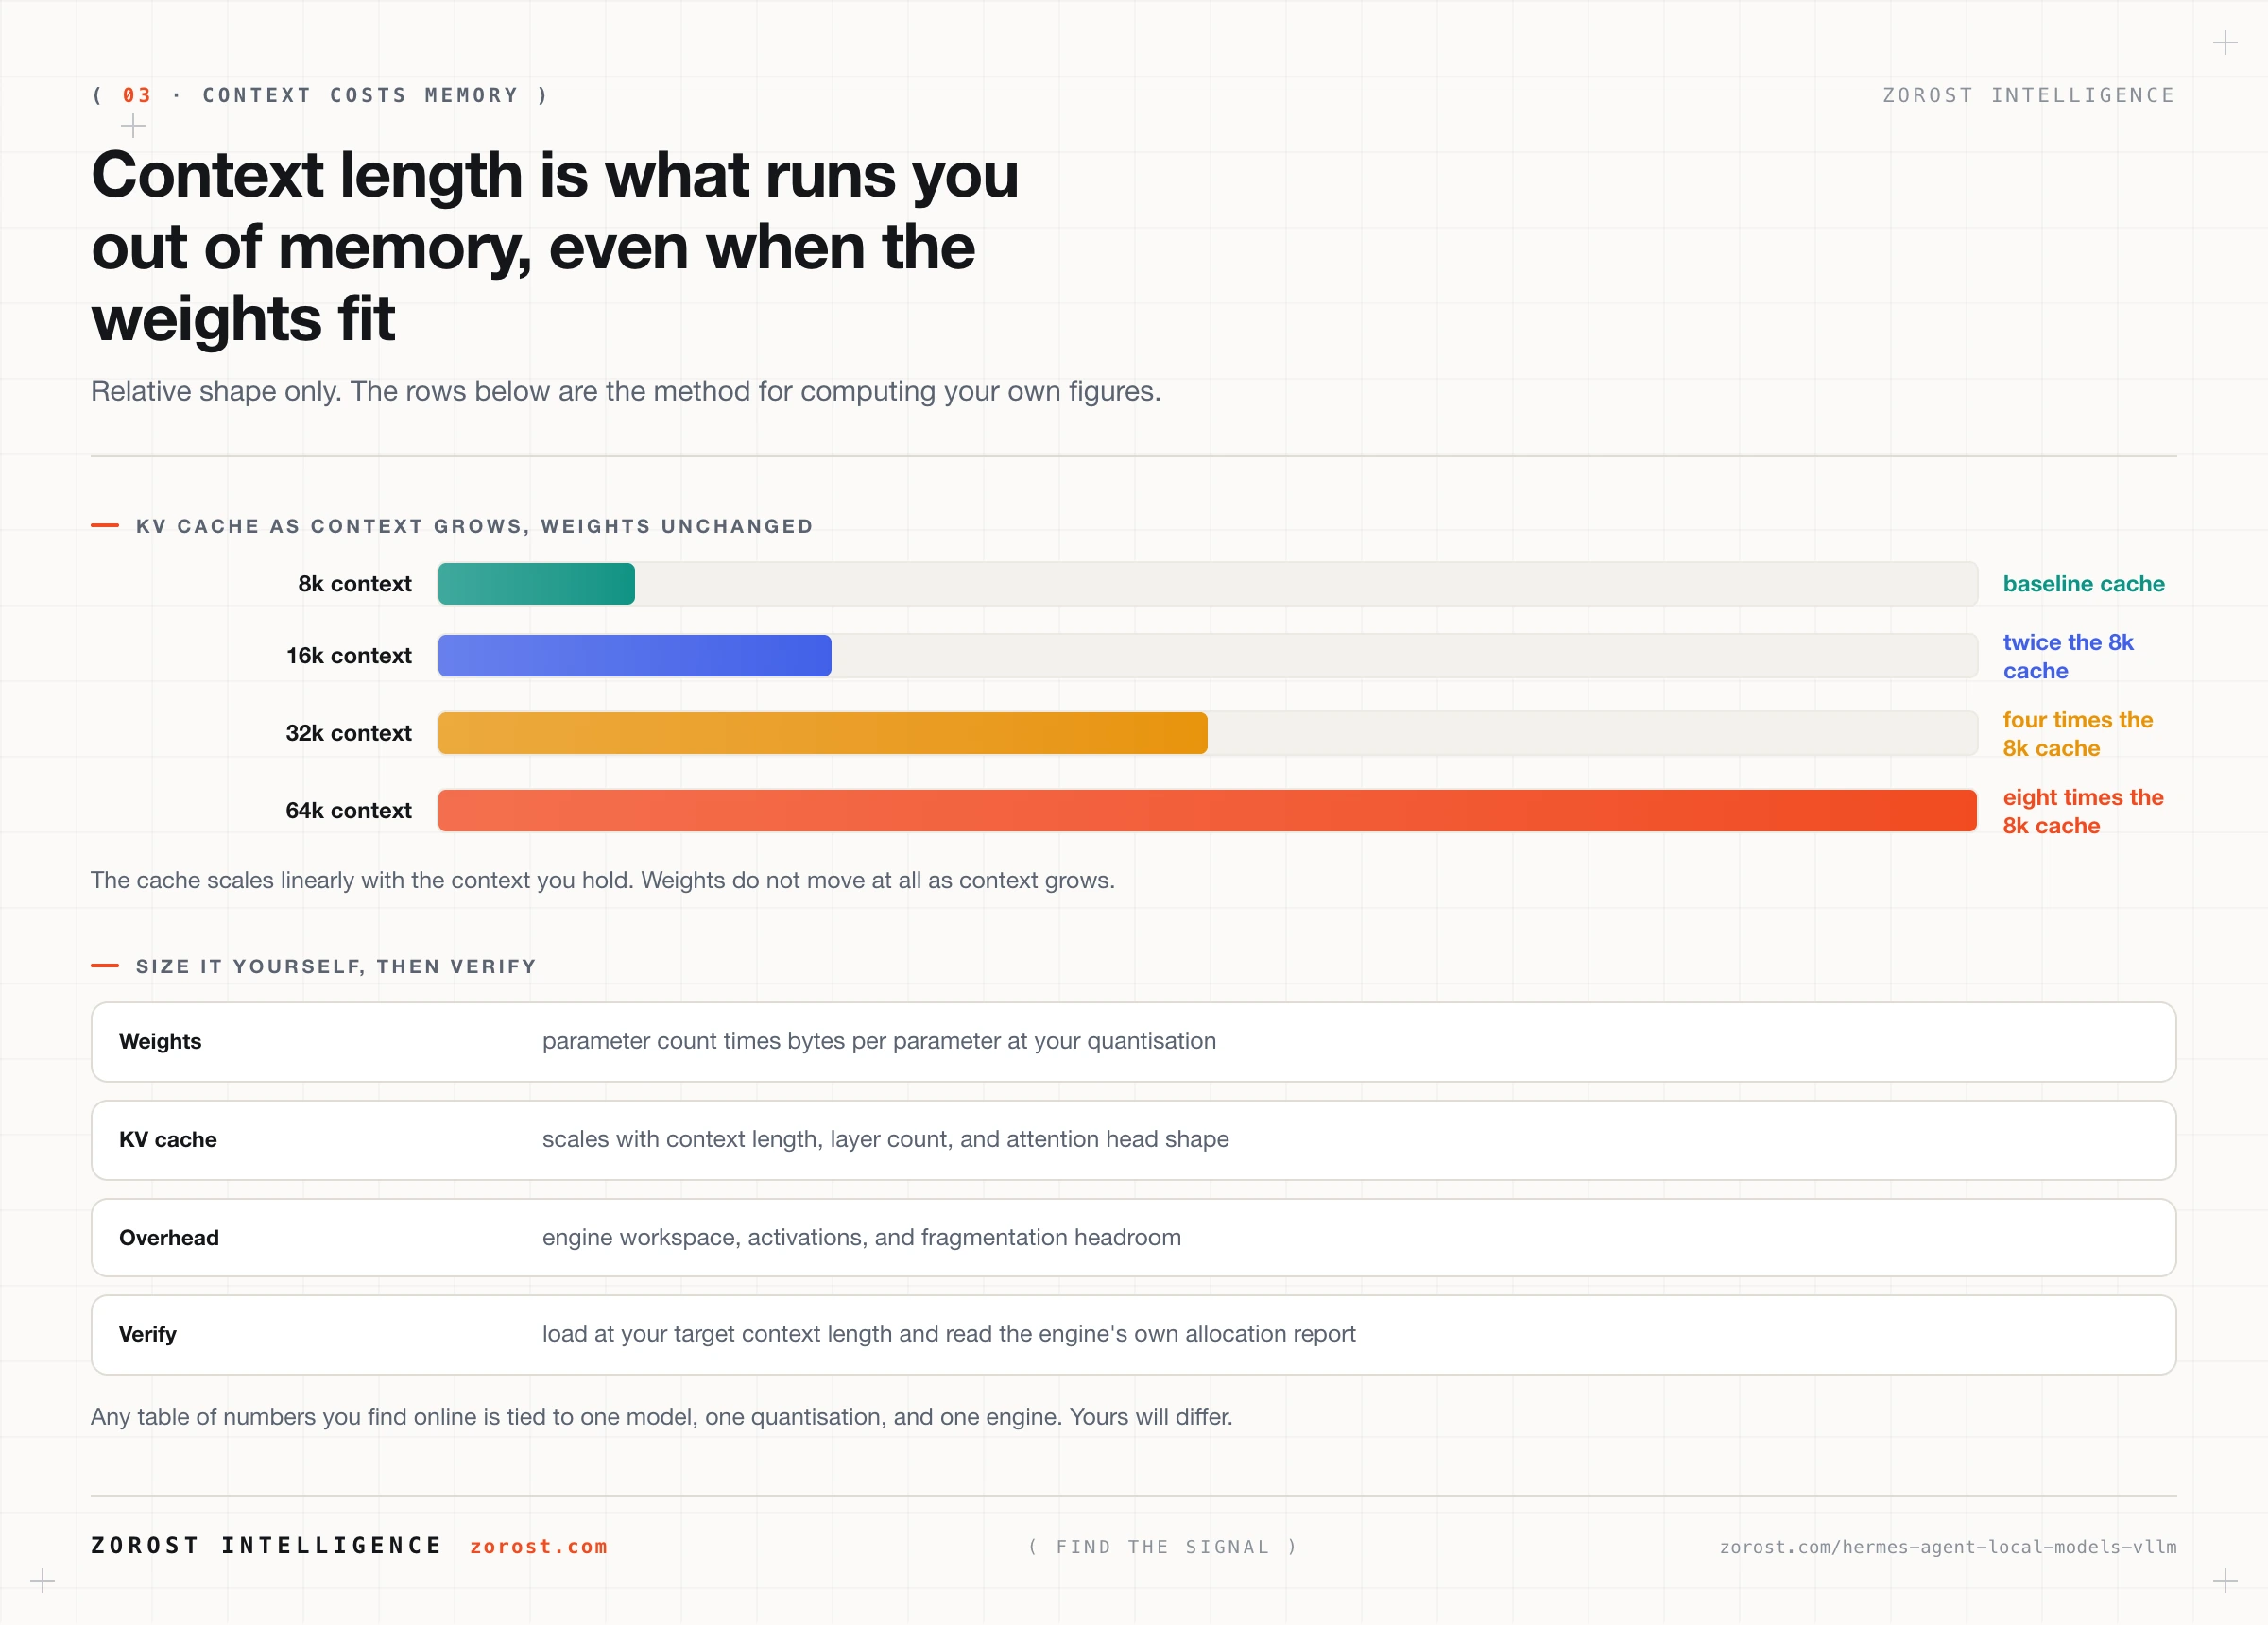Select the Overhead row card
Viewport: 2268px width, 1625px height.
[1133, 1237]
